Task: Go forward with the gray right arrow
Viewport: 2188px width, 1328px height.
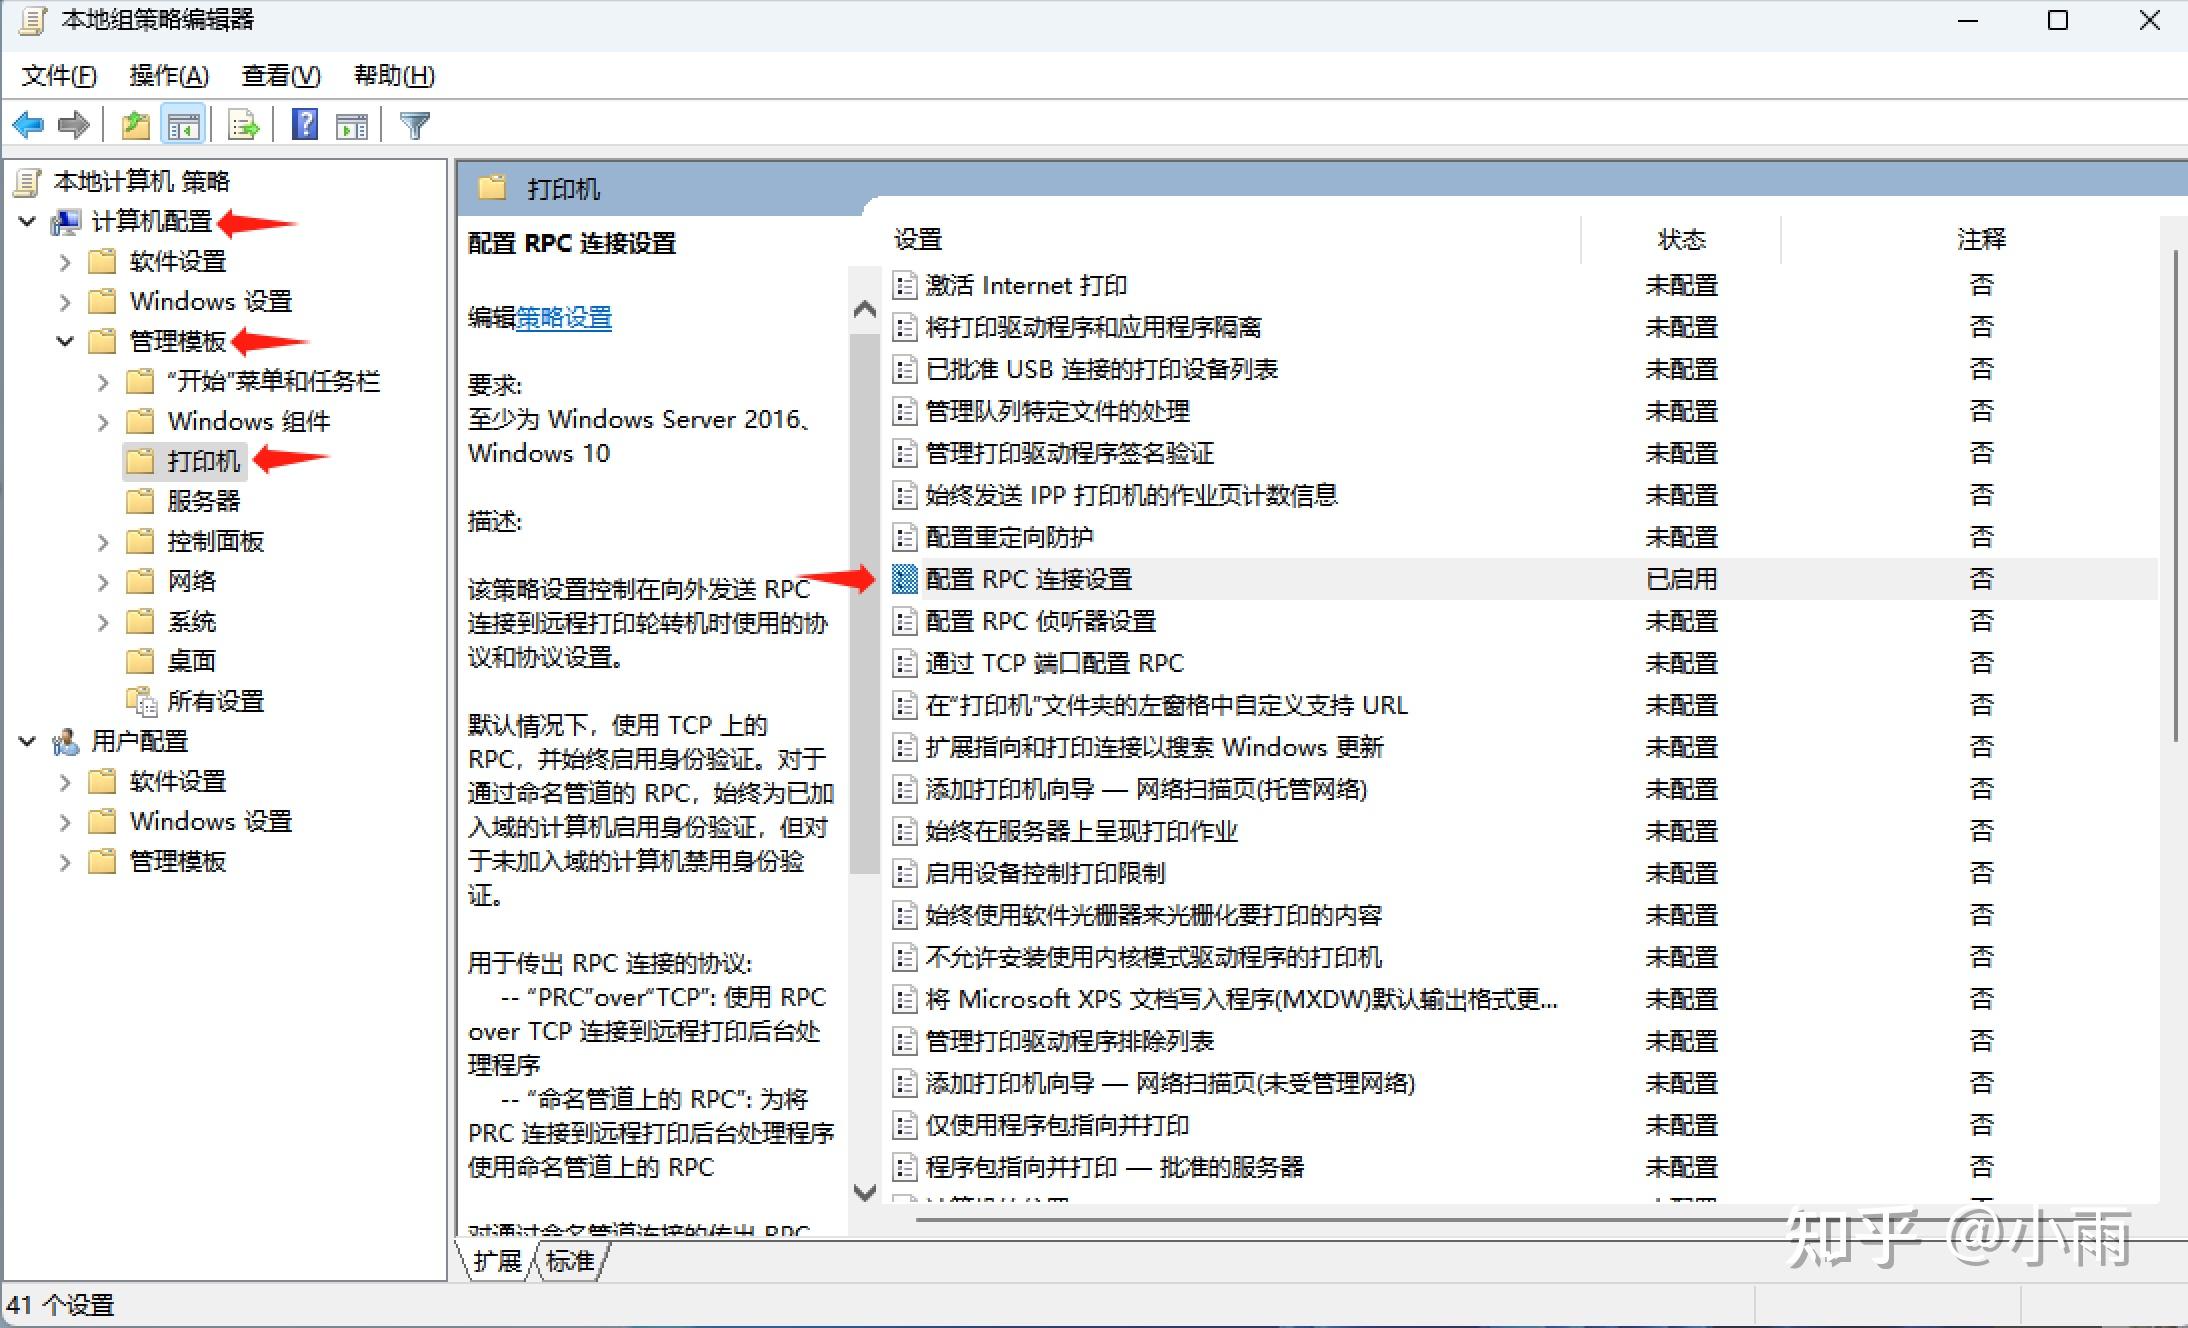Action: 74,126
